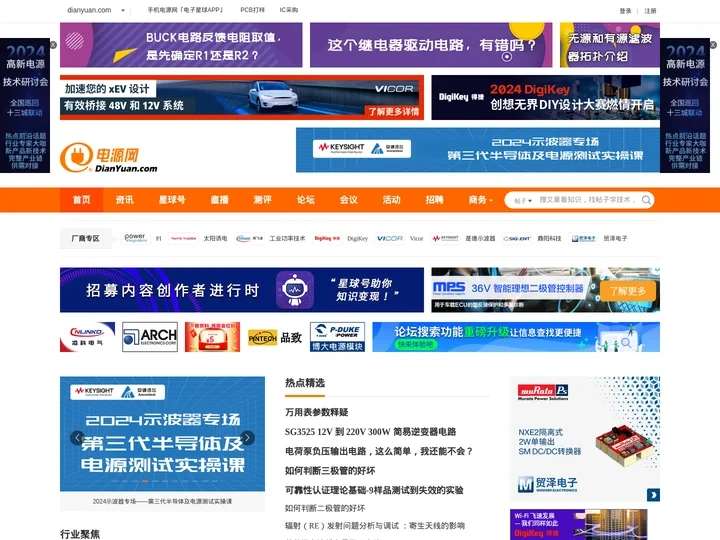Screen dimensions: 720x540
Task: Click 了解更多详情 on Vicor xEV banner
Action: (x=394, y=112)
